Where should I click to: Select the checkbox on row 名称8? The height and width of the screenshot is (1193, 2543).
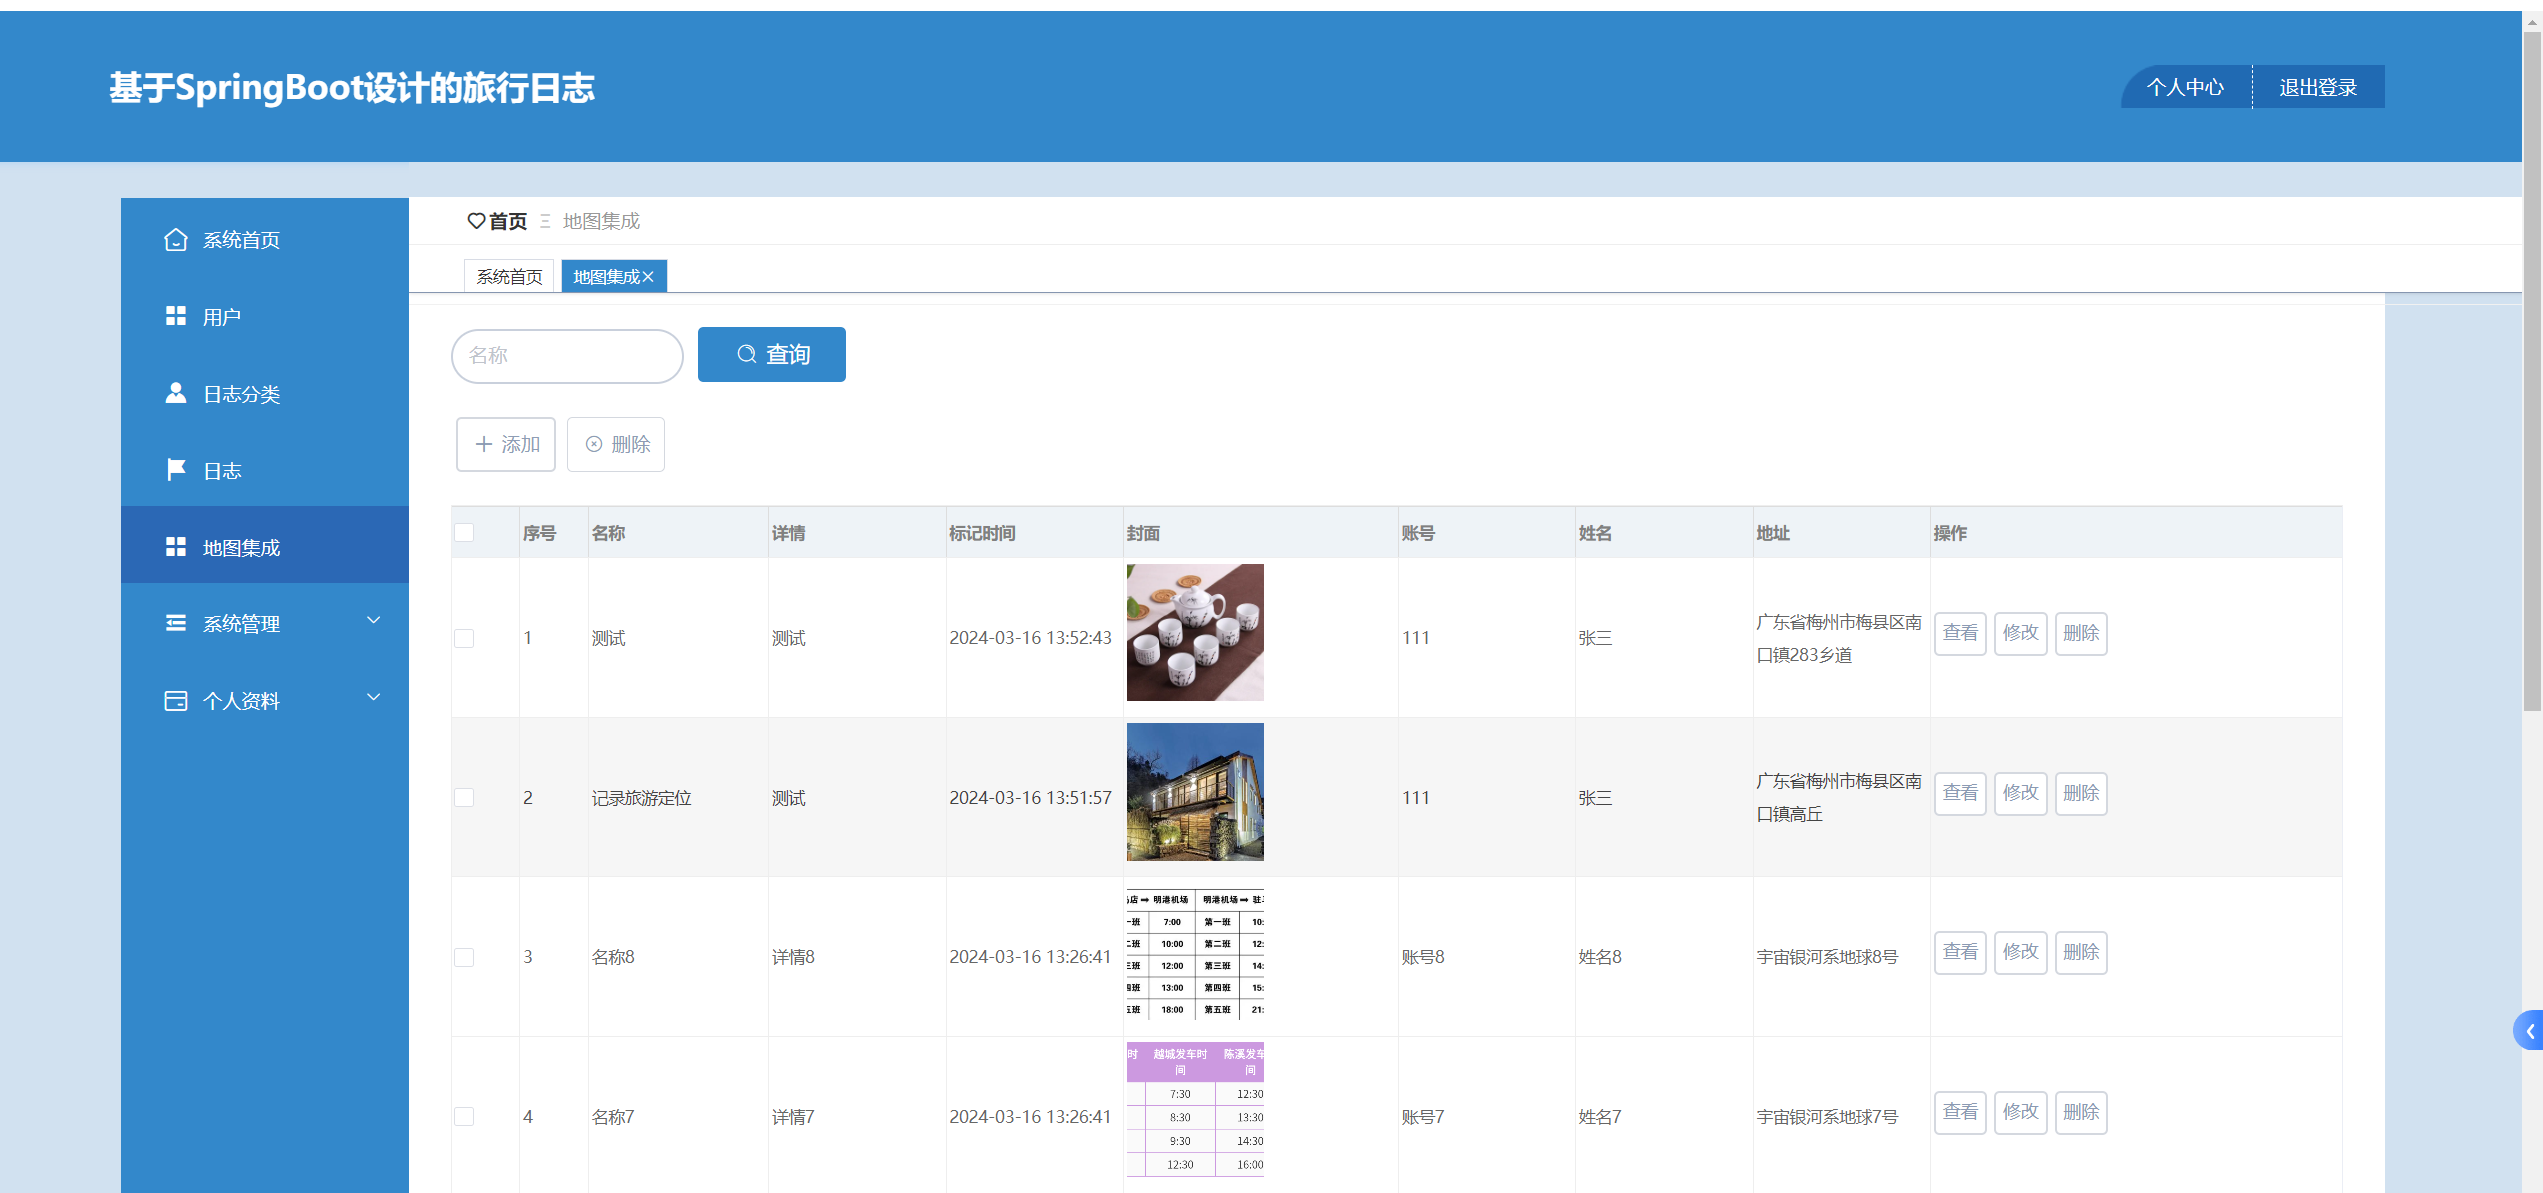point(464,957)
